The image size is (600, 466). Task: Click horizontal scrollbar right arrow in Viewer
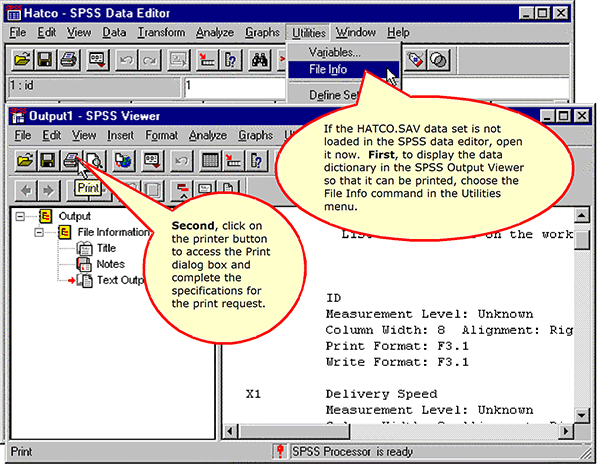point(566,431)
